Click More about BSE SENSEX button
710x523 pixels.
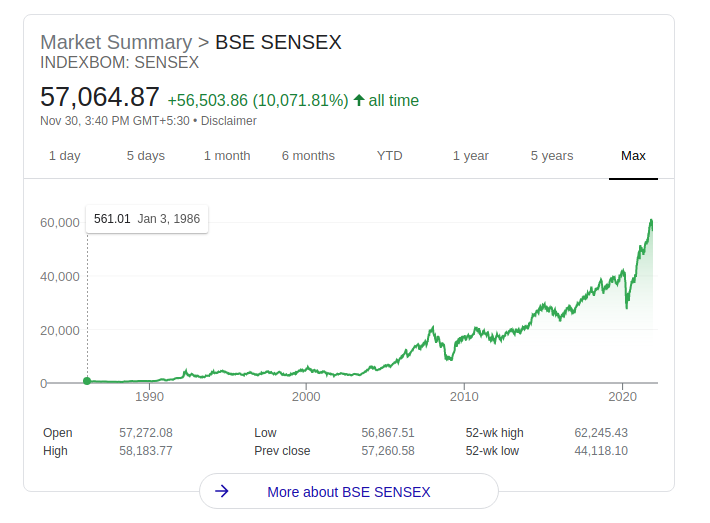click(348, 492)
